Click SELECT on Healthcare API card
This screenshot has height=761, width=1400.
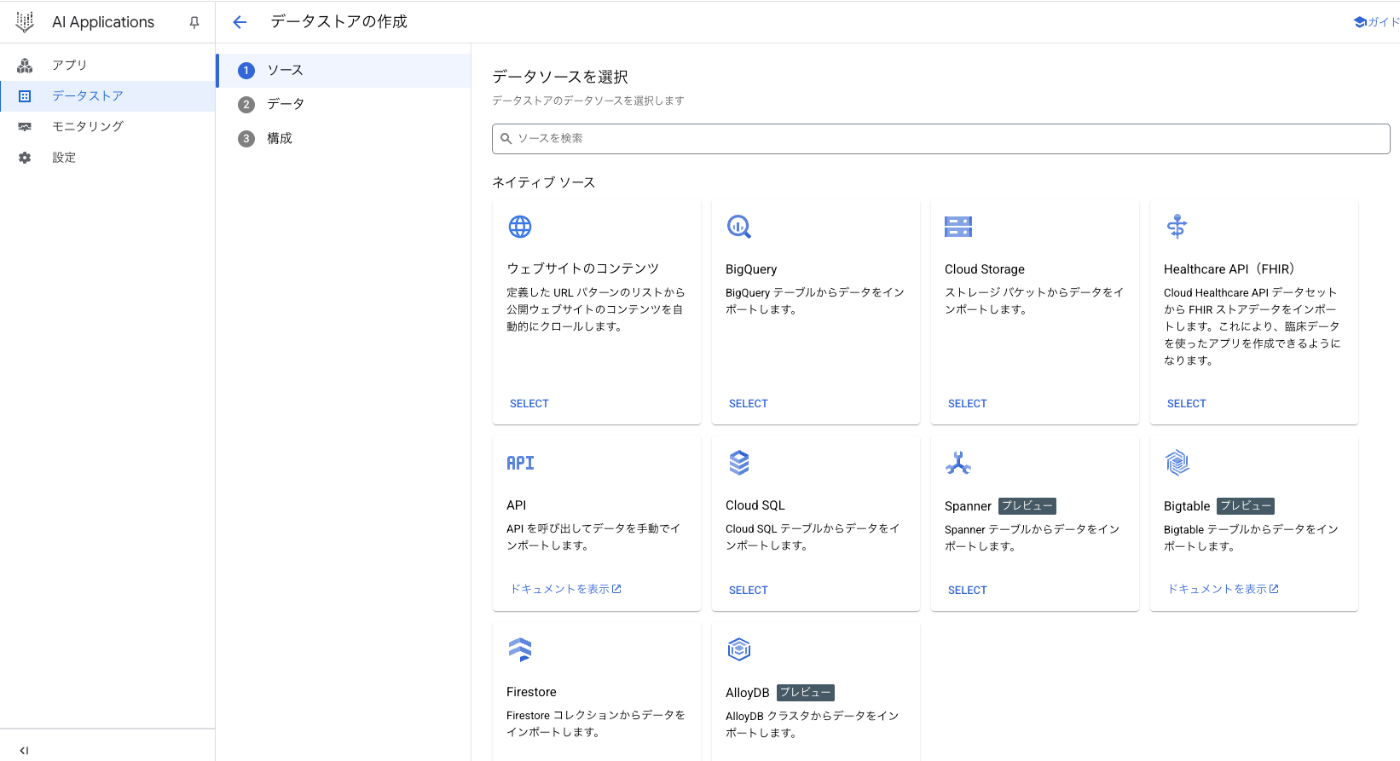pyautogui.click(x=1186, y=404)
